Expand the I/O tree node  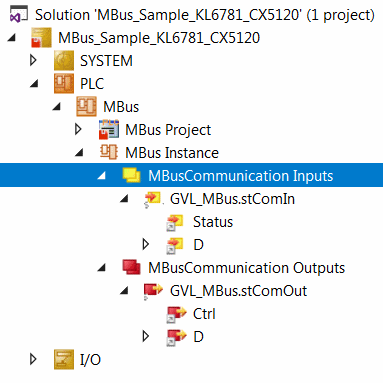[x=33, y=359]
